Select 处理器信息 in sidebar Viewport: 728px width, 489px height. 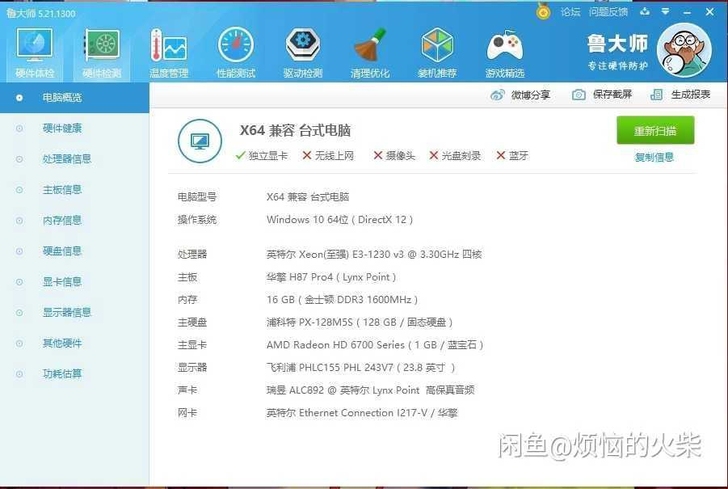point(74,159)
